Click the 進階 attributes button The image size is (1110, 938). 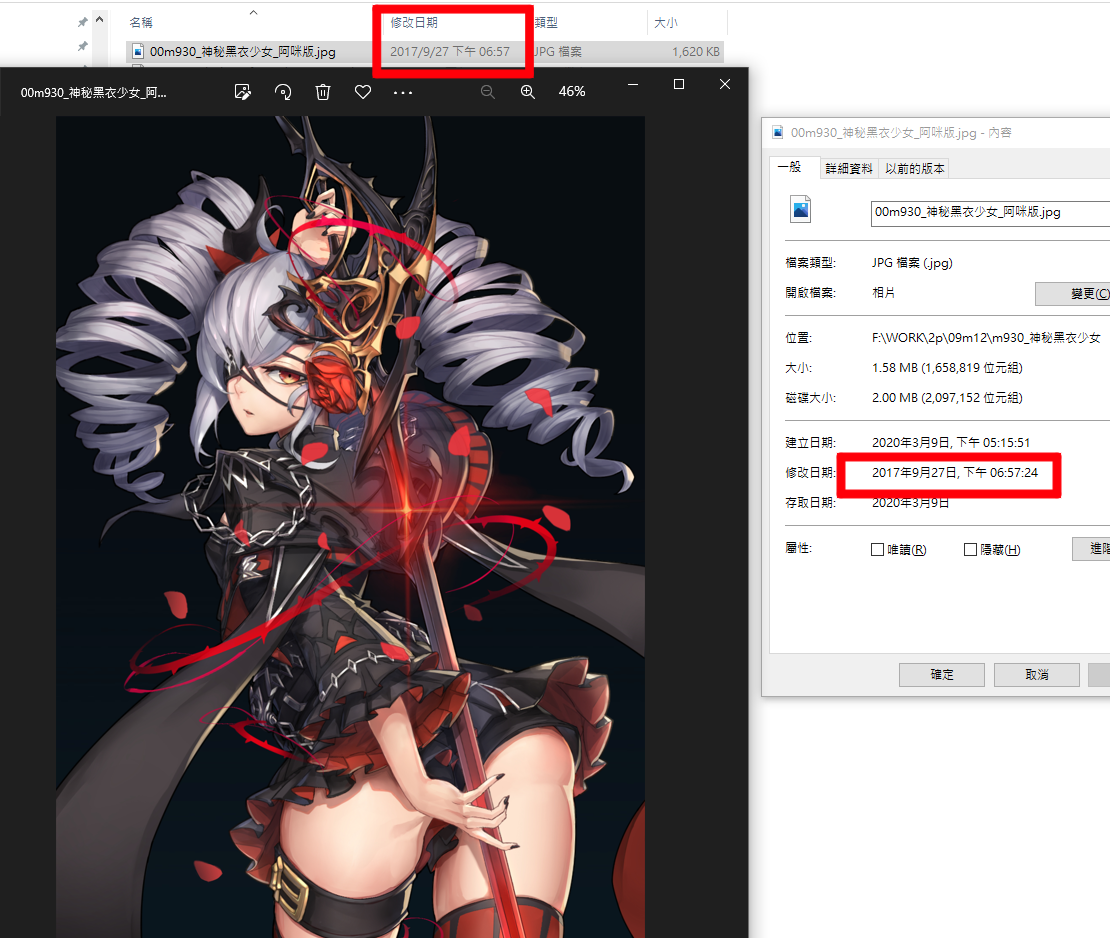pos(1091,549)
